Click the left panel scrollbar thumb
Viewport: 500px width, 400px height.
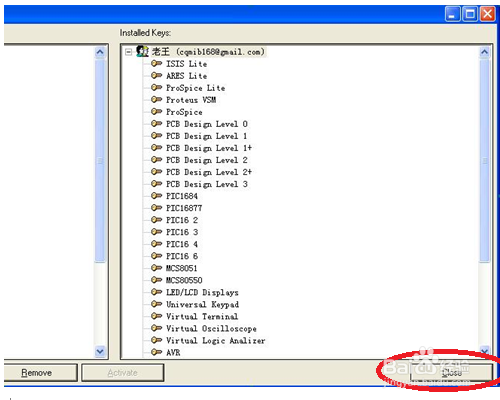(100, 160)
